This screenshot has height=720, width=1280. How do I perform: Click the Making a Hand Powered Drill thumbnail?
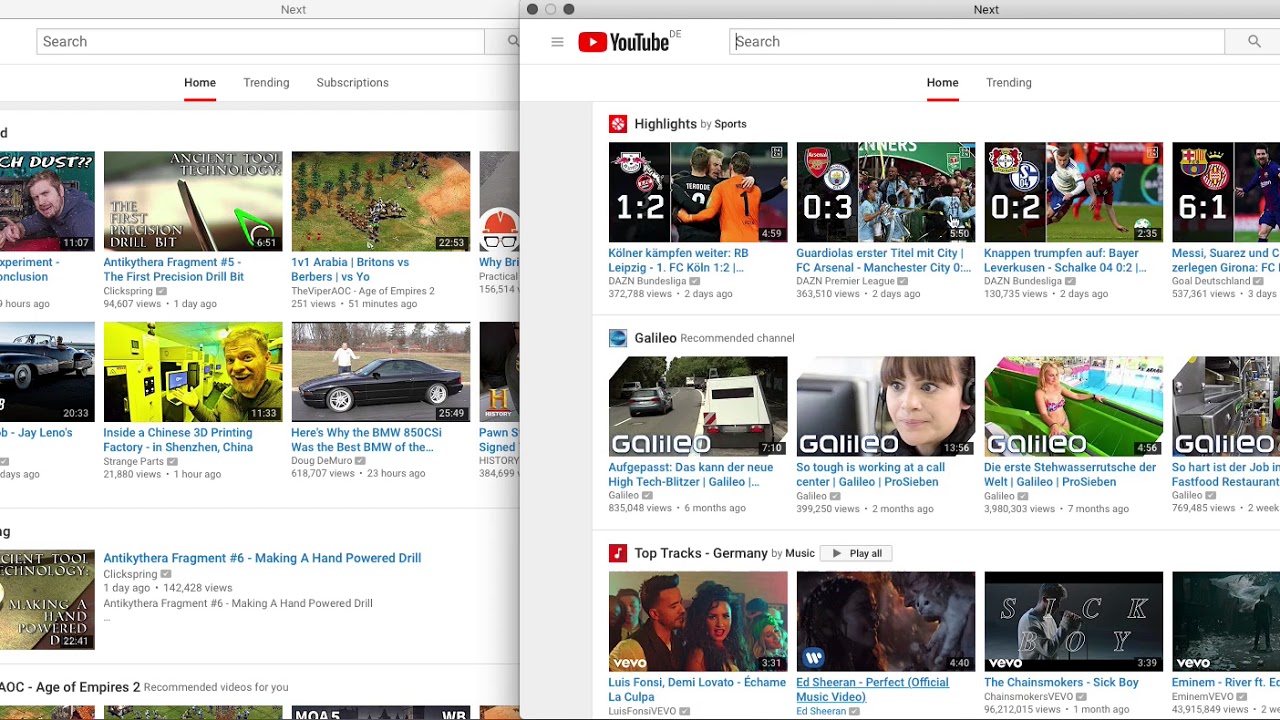pyautogui.click(x=47, y=599)
